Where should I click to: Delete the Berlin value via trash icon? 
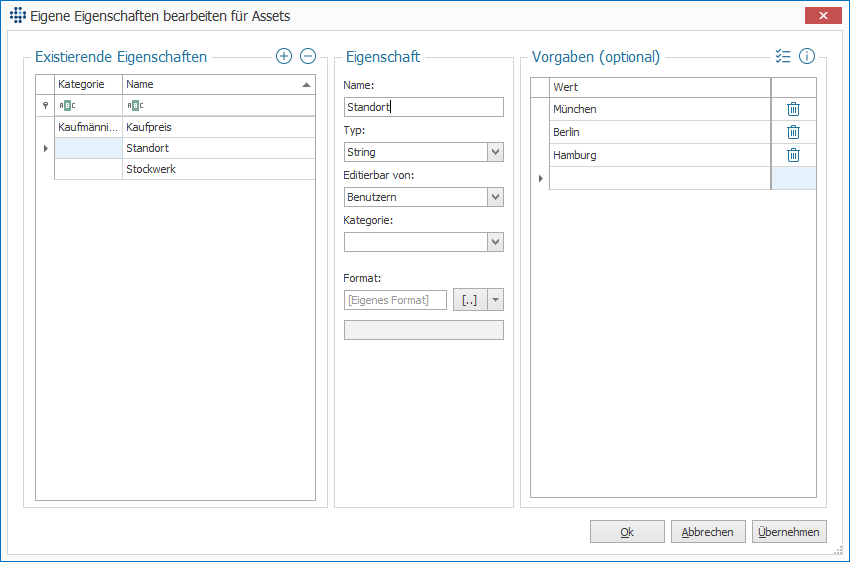[x=793, y=132]
